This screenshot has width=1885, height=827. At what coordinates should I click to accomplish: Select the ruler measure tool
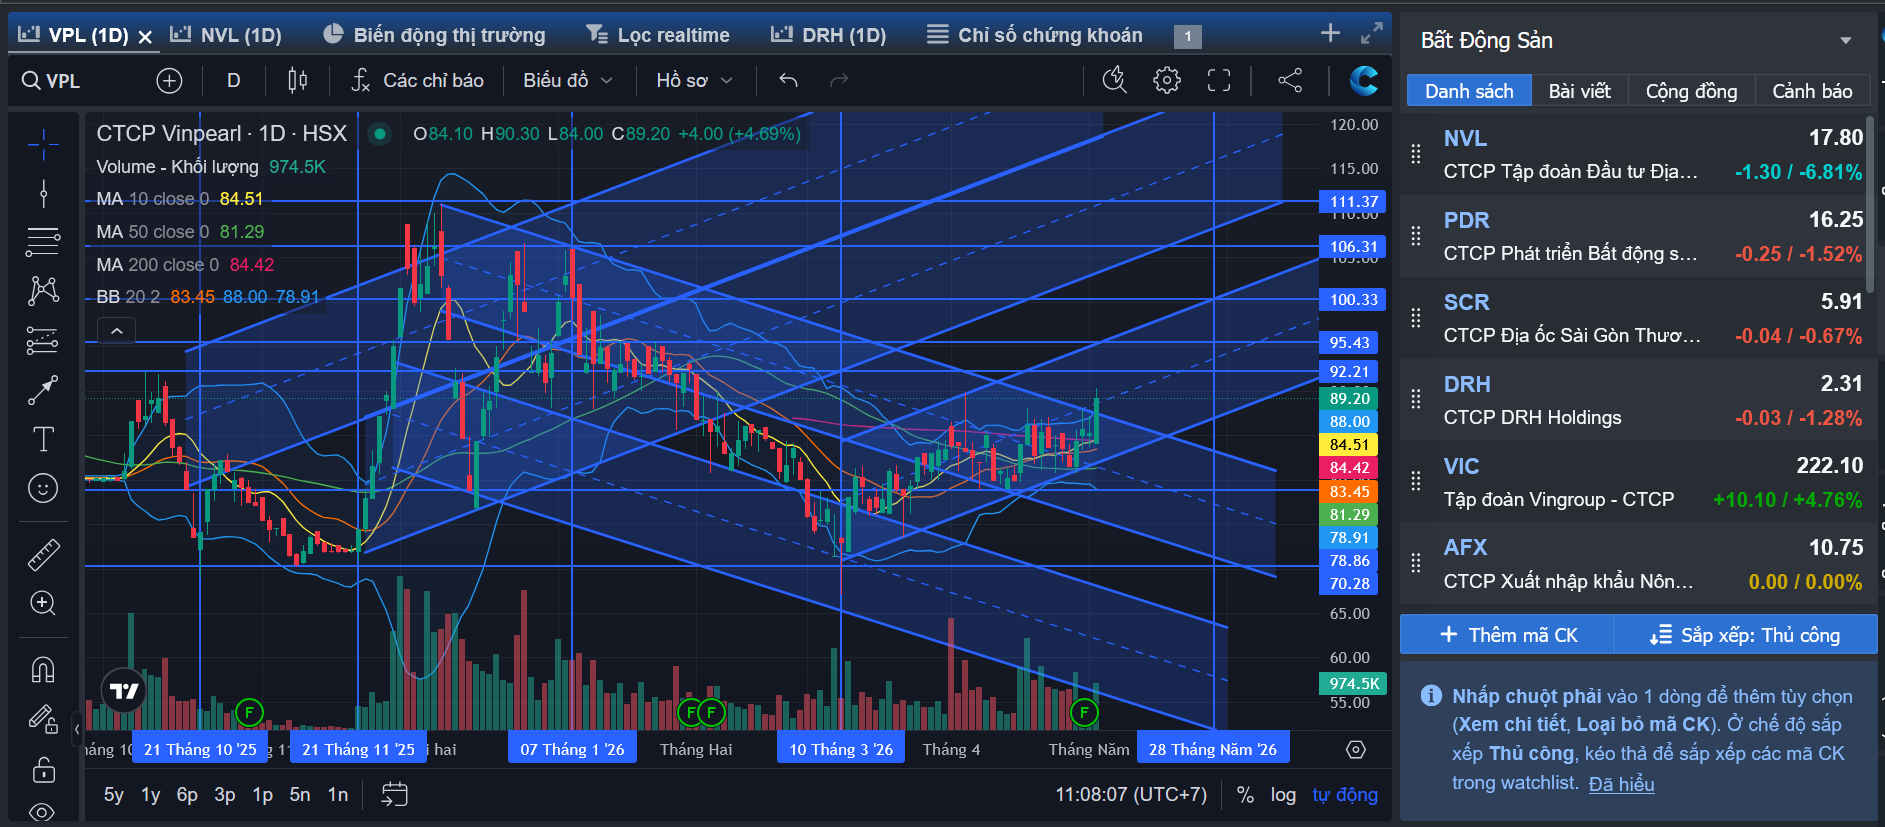43,554
